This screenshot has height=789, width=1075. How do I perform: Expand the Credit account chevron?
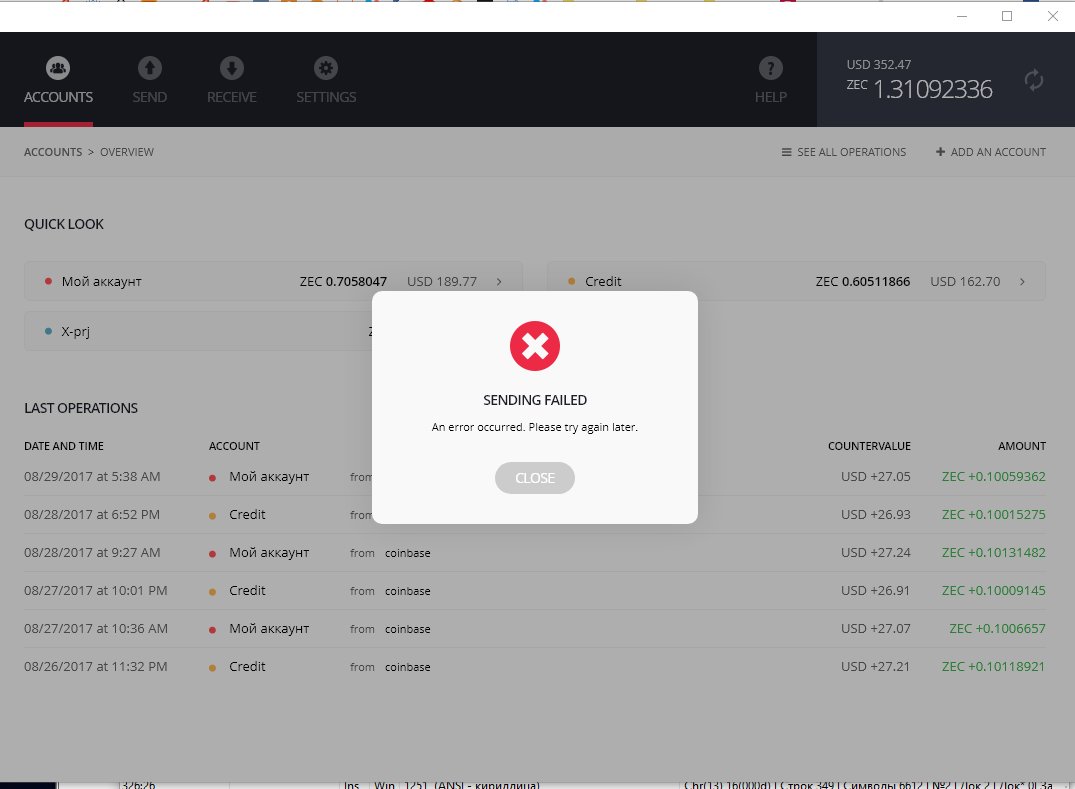click(x=1022, y=282)
